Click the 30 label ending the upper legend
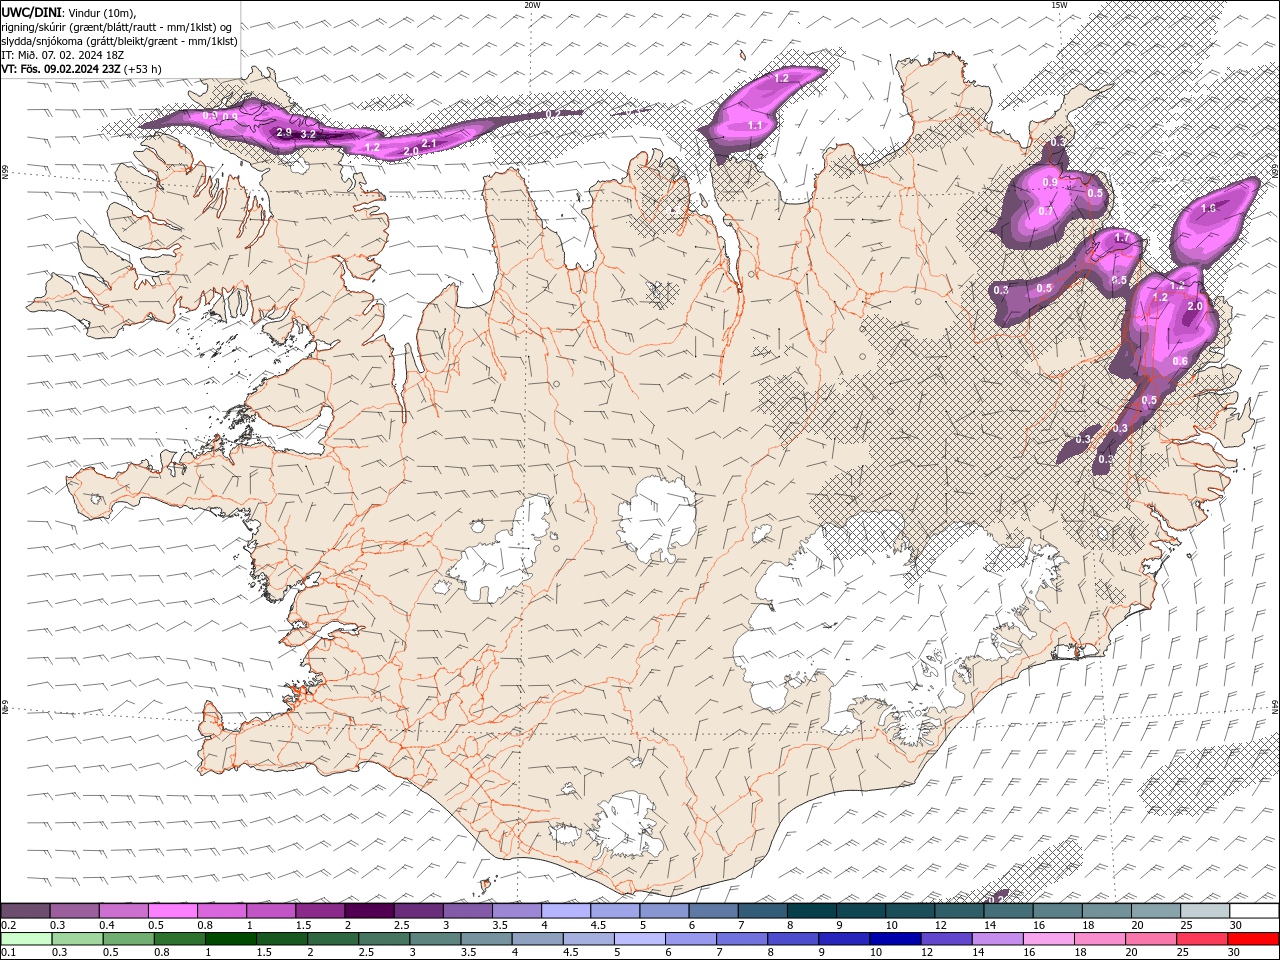This screenshot has width=1280, height=960. tap(1236, 925)
